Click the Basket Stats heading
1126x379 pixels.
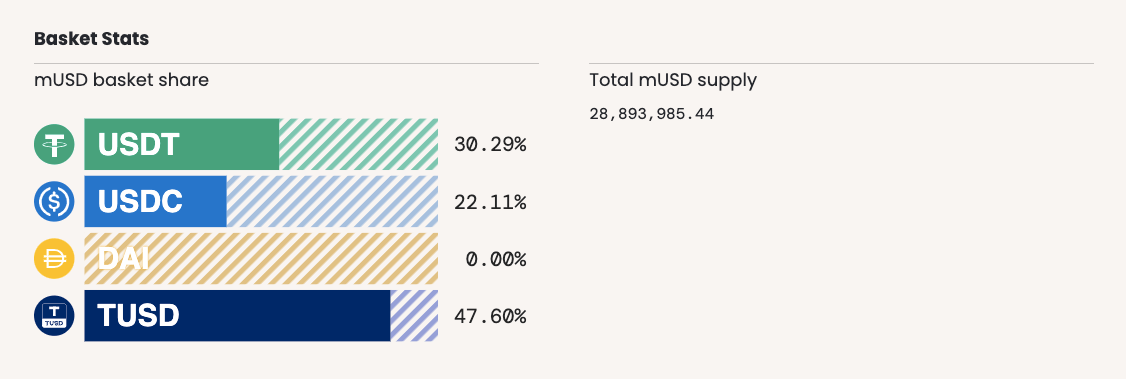coord(92,39)
